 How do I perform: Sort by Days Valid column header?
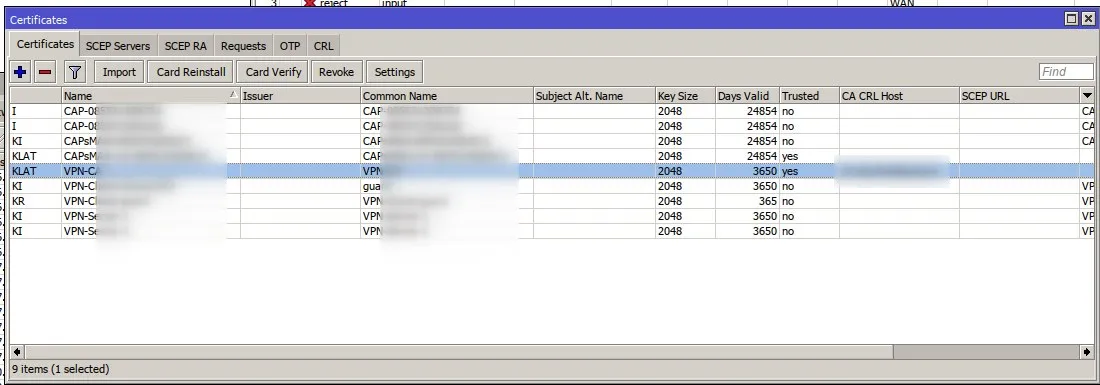[x=747, y=96]
